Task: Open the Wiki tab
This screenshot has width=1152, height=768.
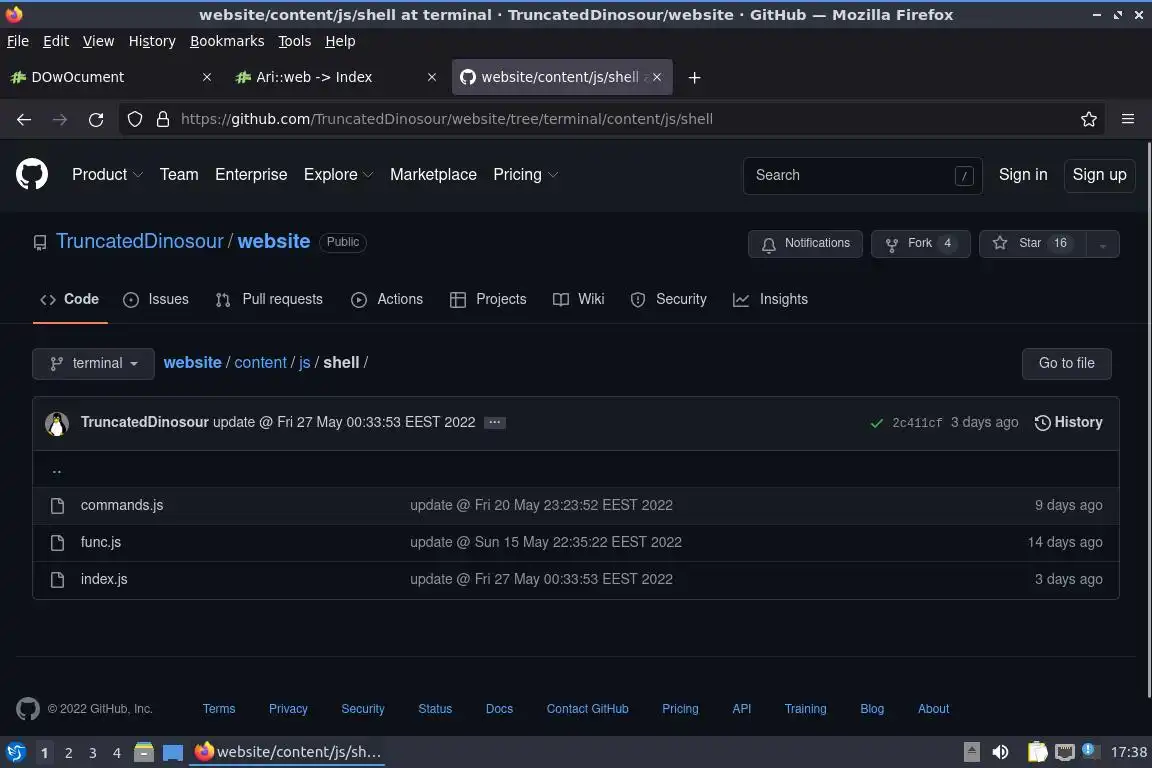Action: (x=578, y=300)
